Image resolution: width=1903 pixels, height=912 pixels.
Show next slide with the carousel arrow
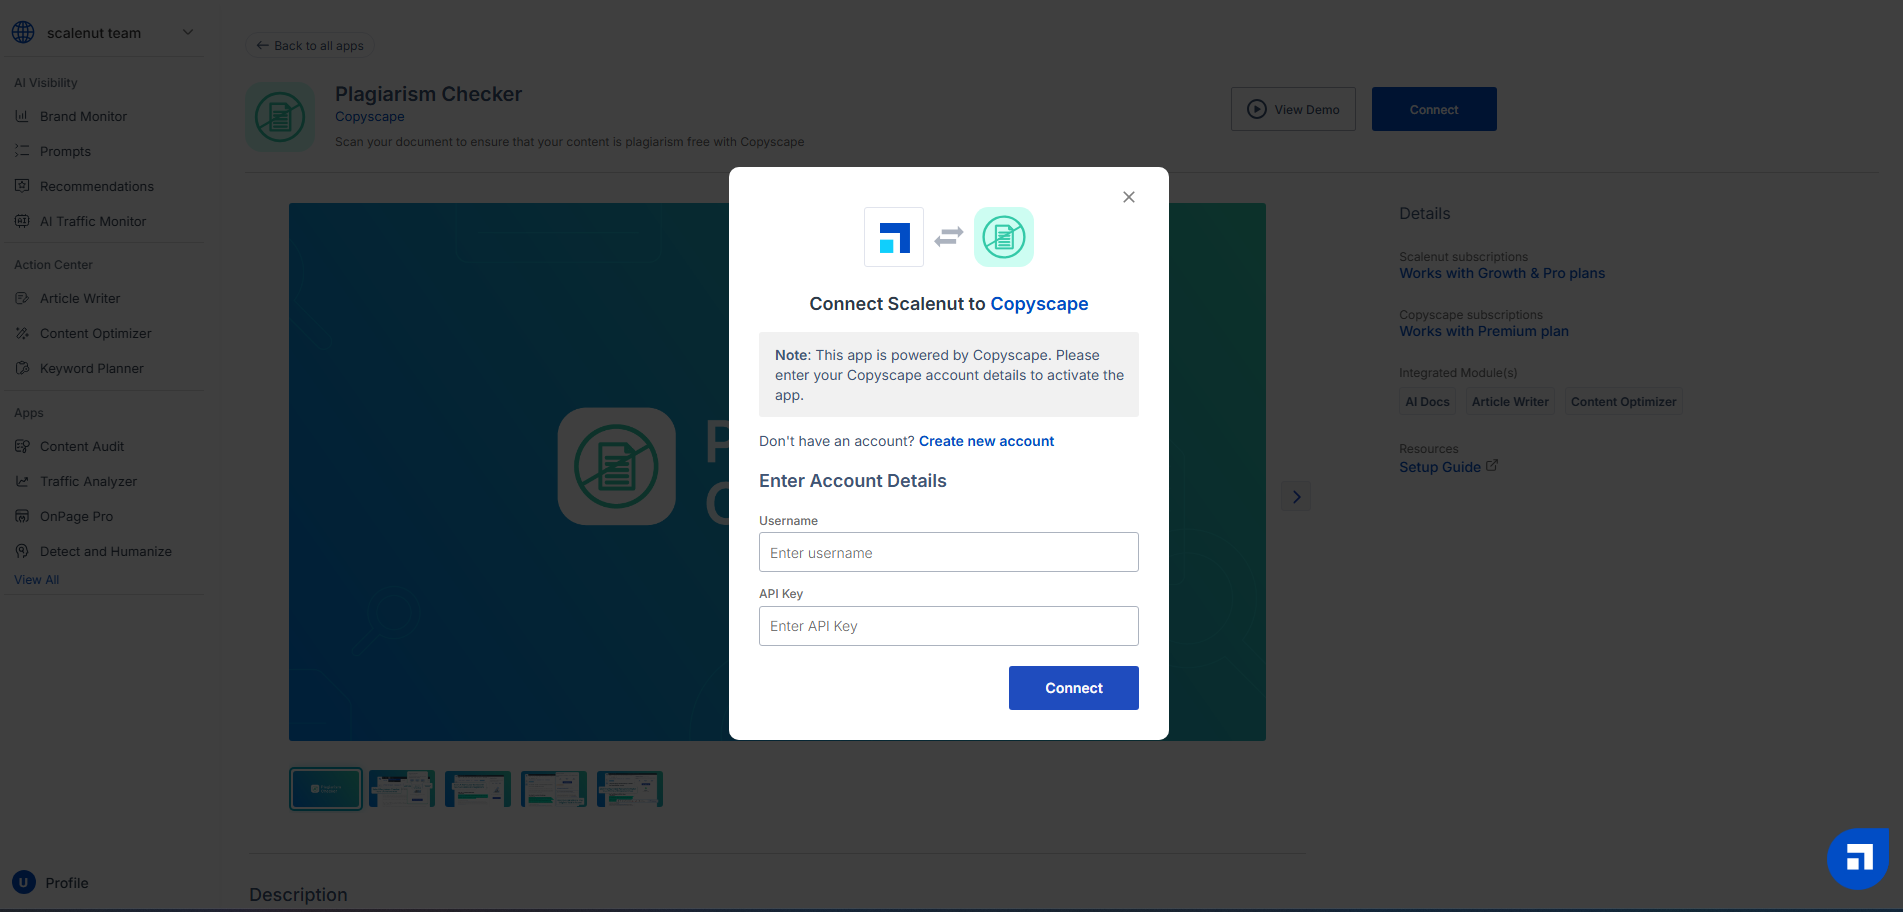[x=1296, y=497]
